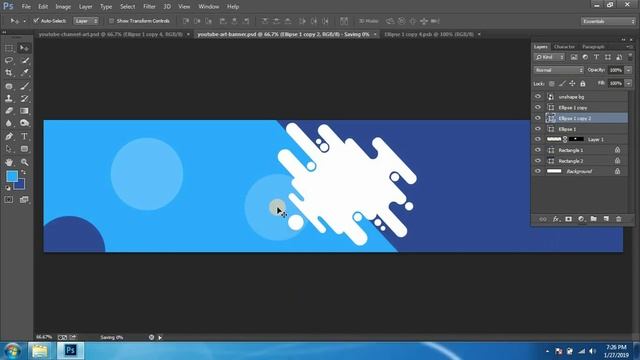Delete layer using trash icon
This screenshot has height=360, width=640.
click(x=619, y=219)
